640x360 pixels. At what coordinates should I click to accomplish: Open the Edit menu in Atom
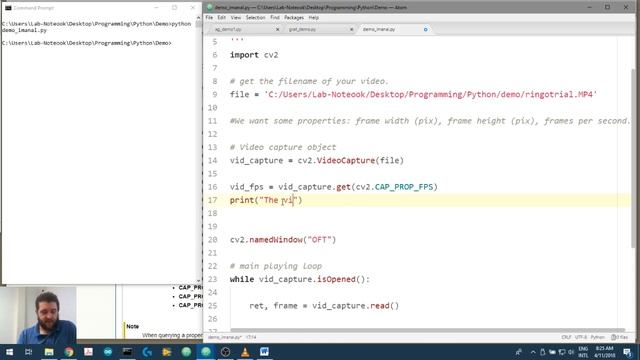[221, 18]
